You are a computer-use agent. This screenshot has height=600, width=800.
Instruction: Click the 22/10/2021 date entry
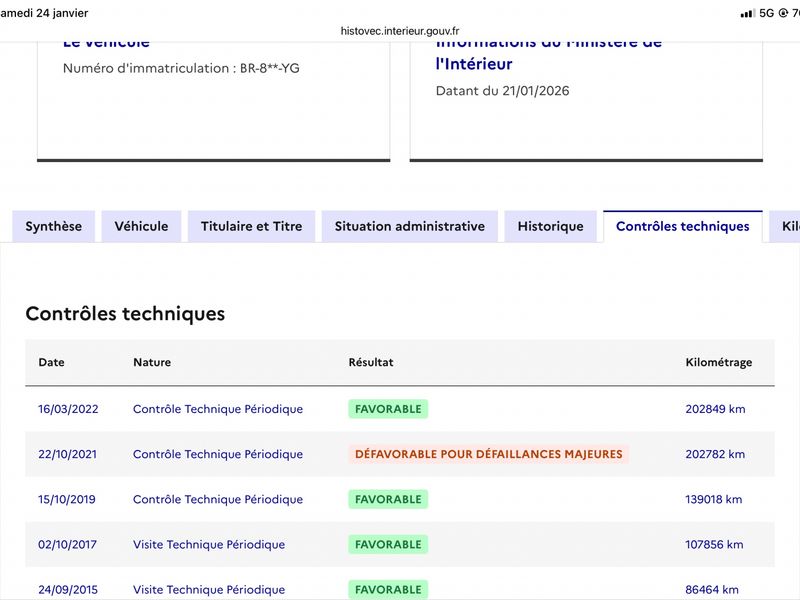(x=67, y=454)
